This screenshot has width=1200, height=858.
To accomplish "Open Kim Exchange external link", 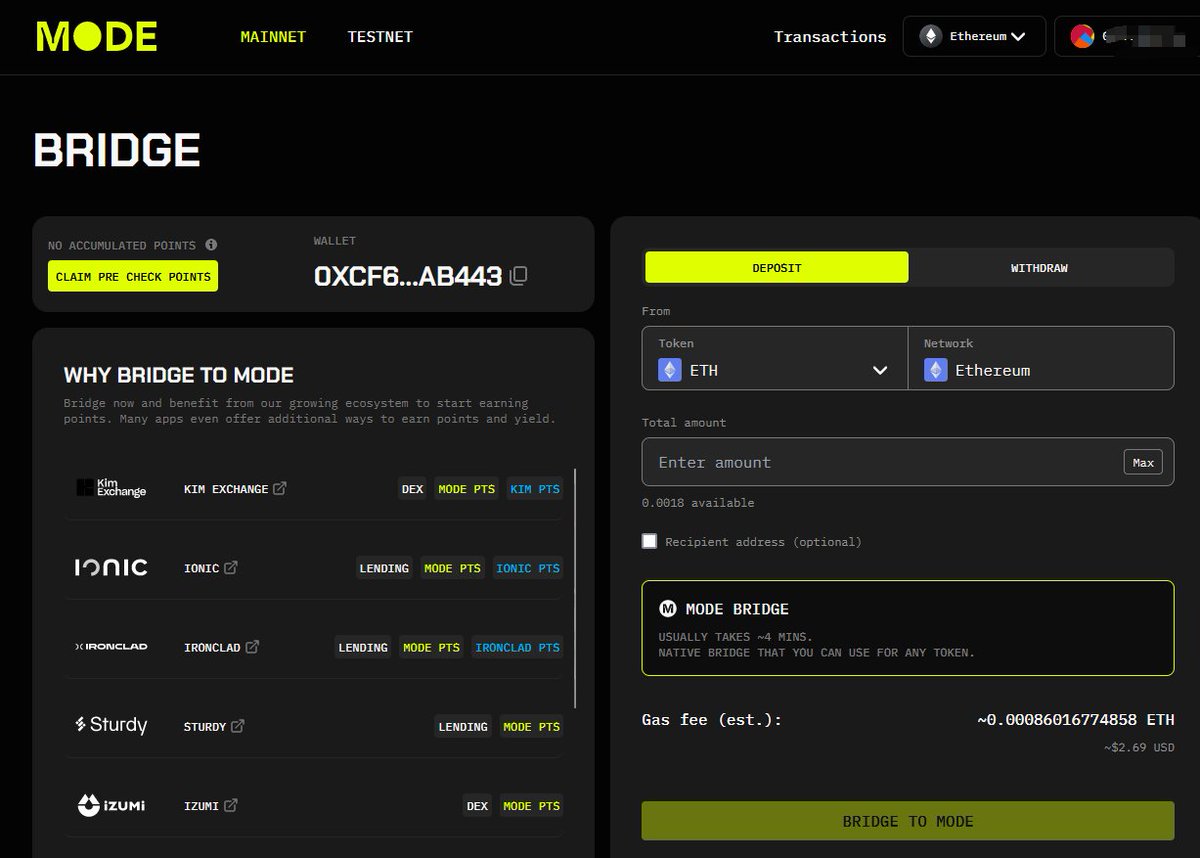I will click(x=280, y=488).
